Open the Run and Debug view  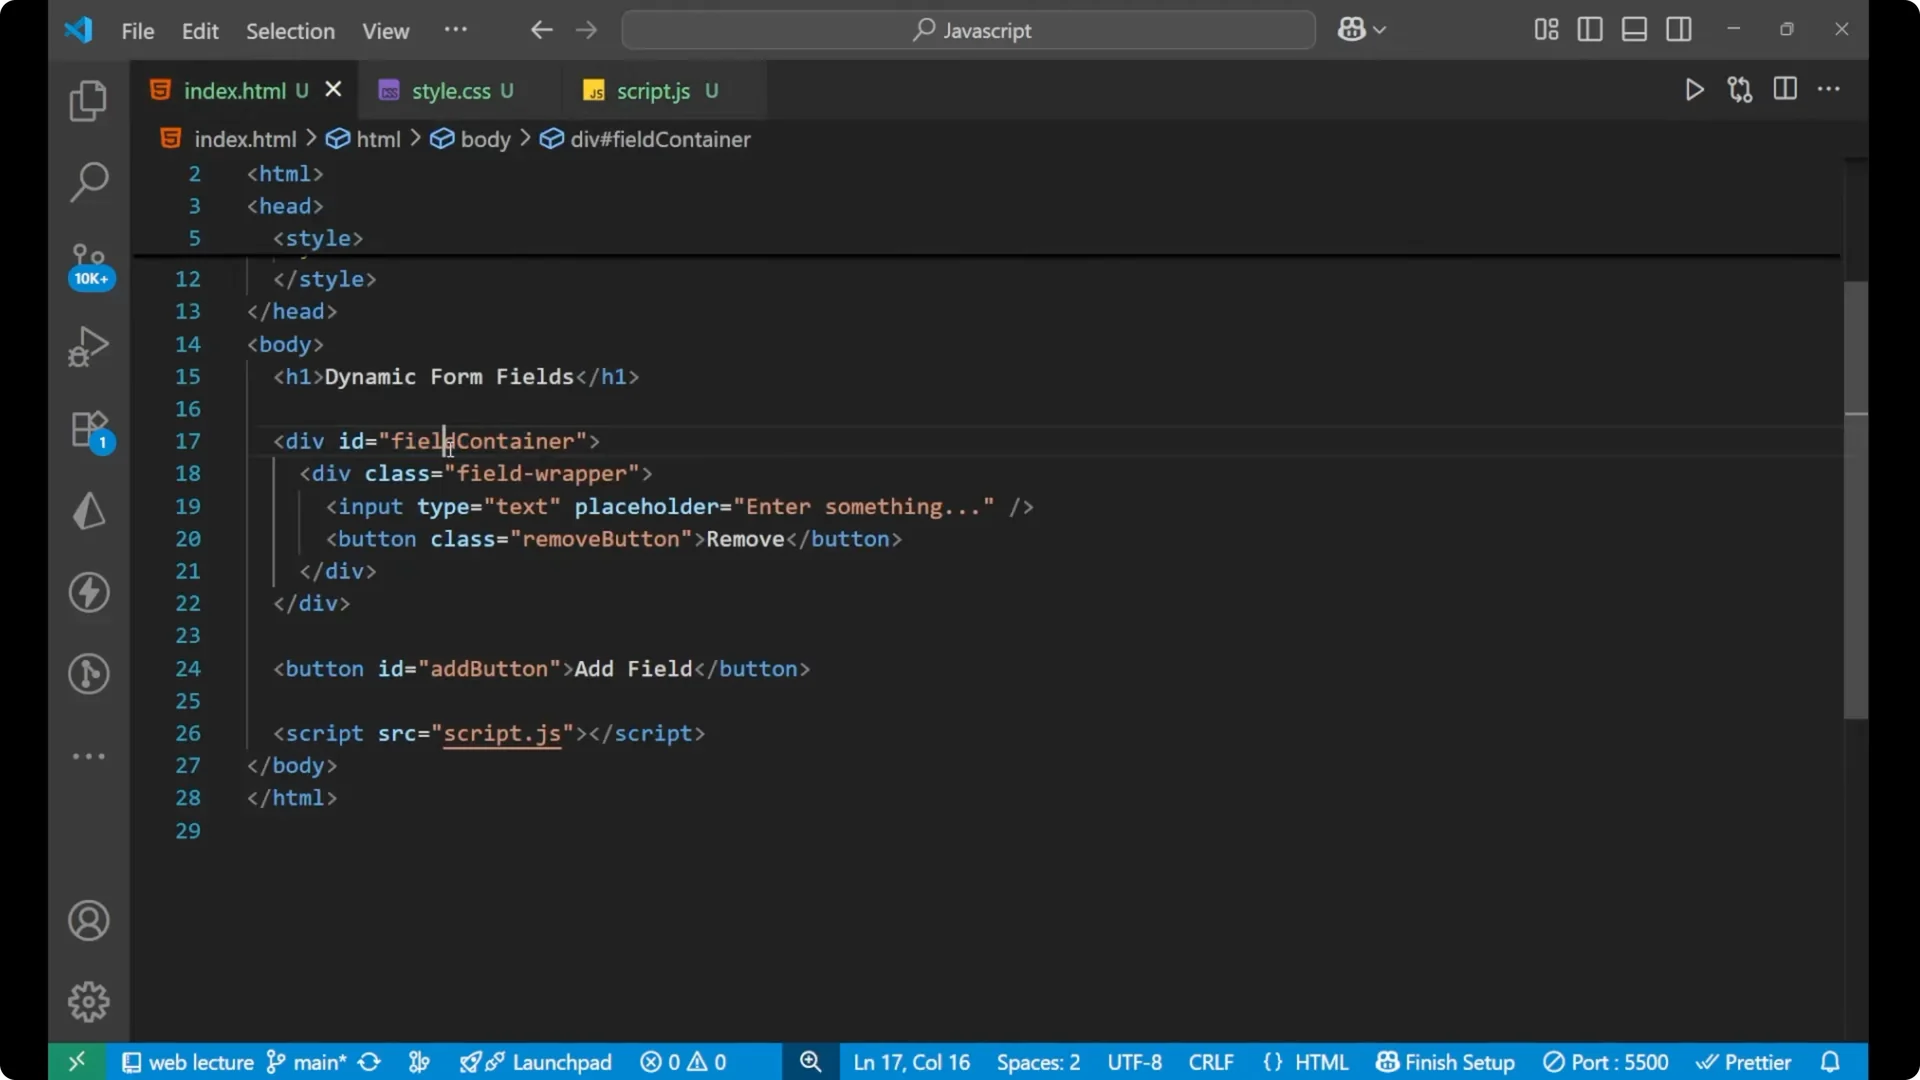point(87,345)
